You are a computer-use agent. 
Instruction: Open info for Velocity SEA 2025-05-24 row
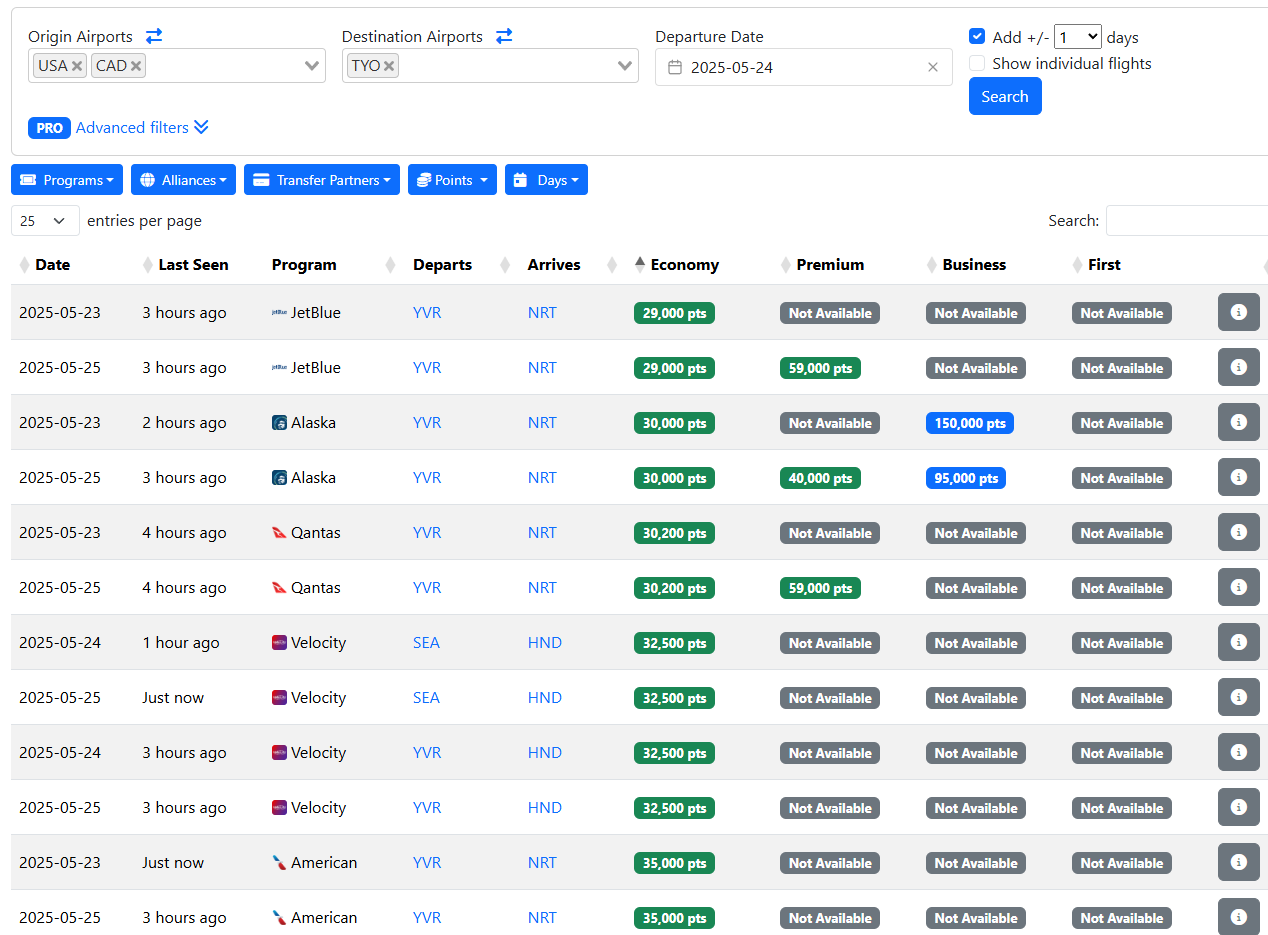[x=1238, y=642]
